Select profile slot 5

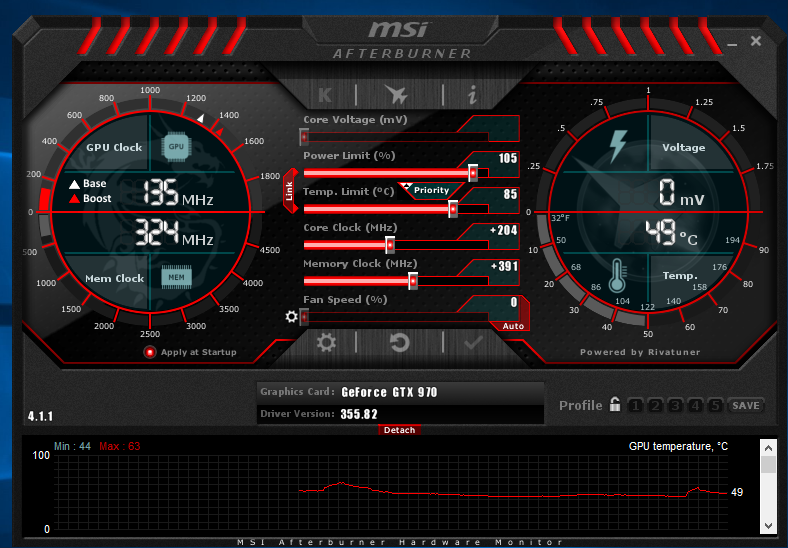pos(715,405)
